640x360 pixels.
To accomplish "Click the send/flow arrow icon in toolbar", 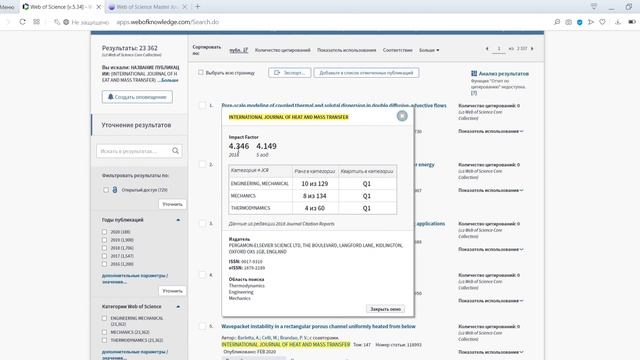I will pyautogui.click(x=591, y=22).
